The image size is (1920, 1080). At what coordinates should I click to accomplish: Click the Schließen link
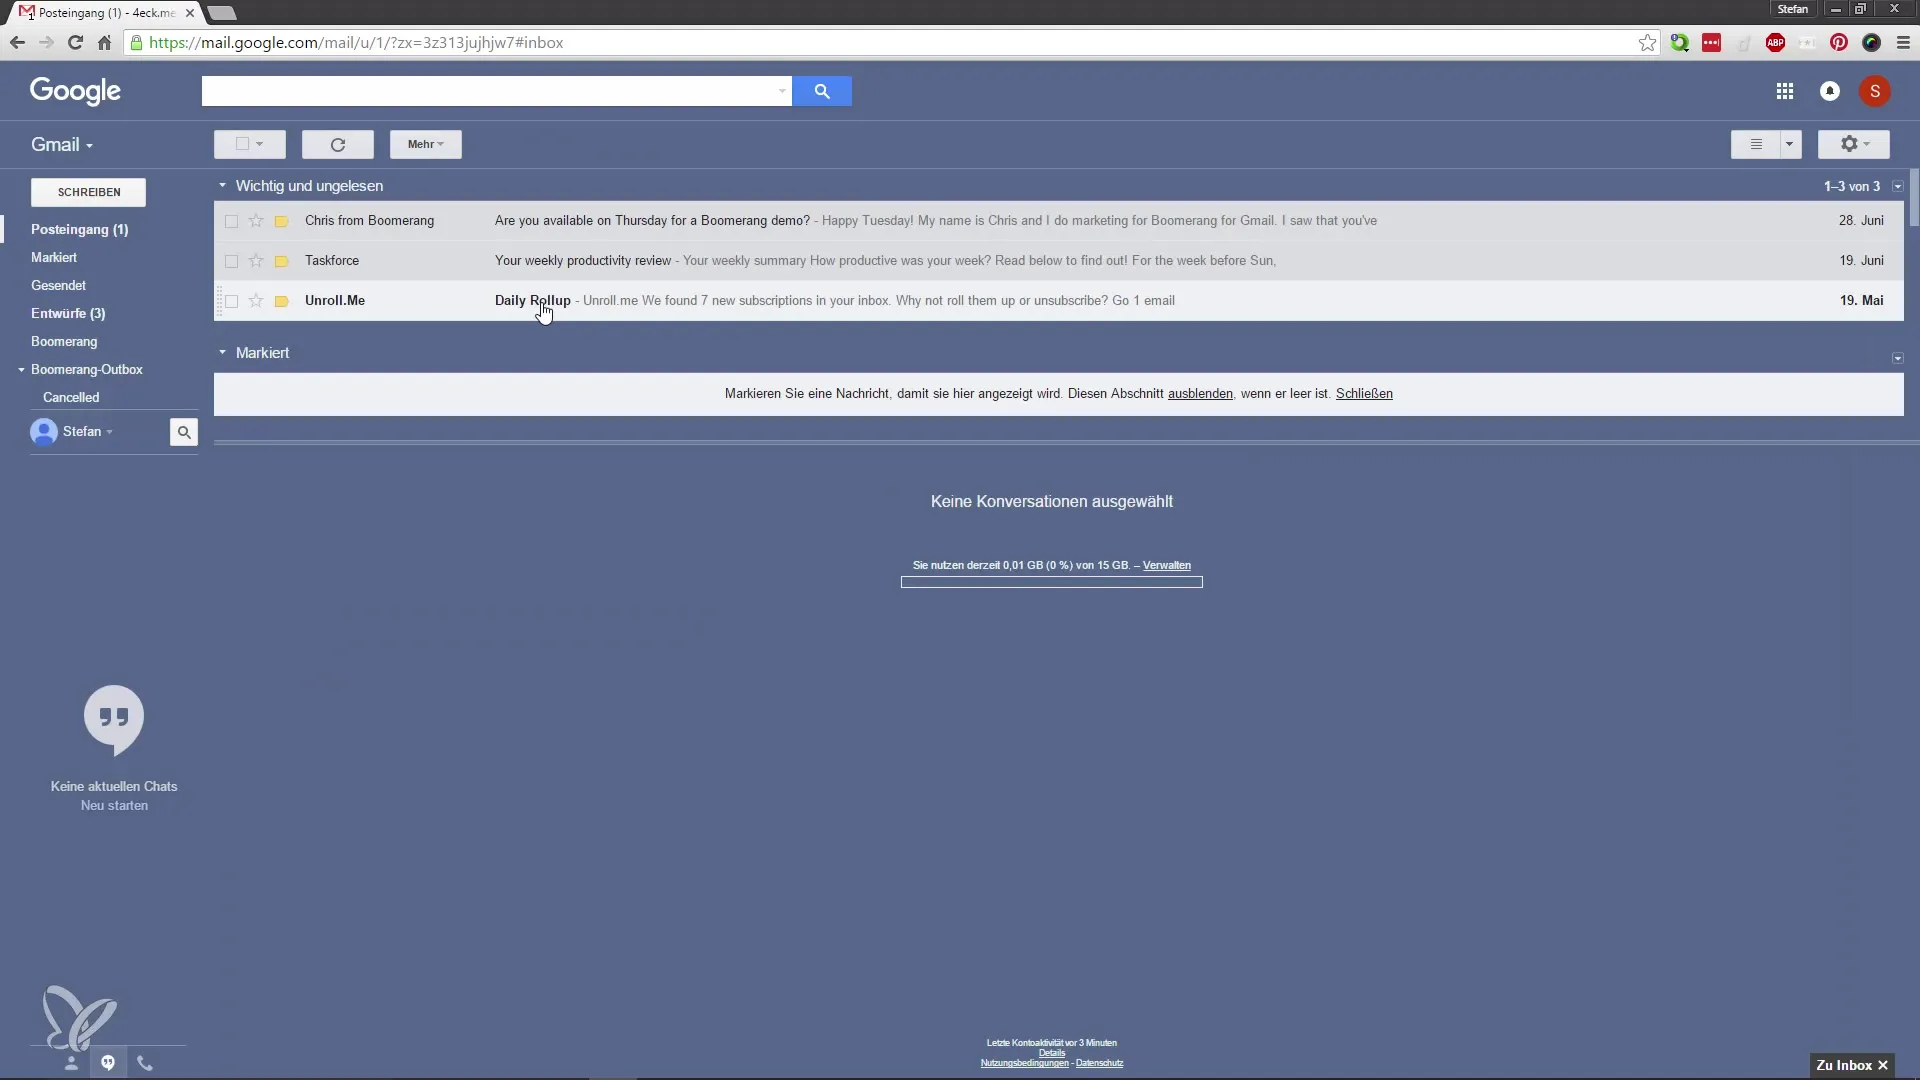[x=1364, y=394]
